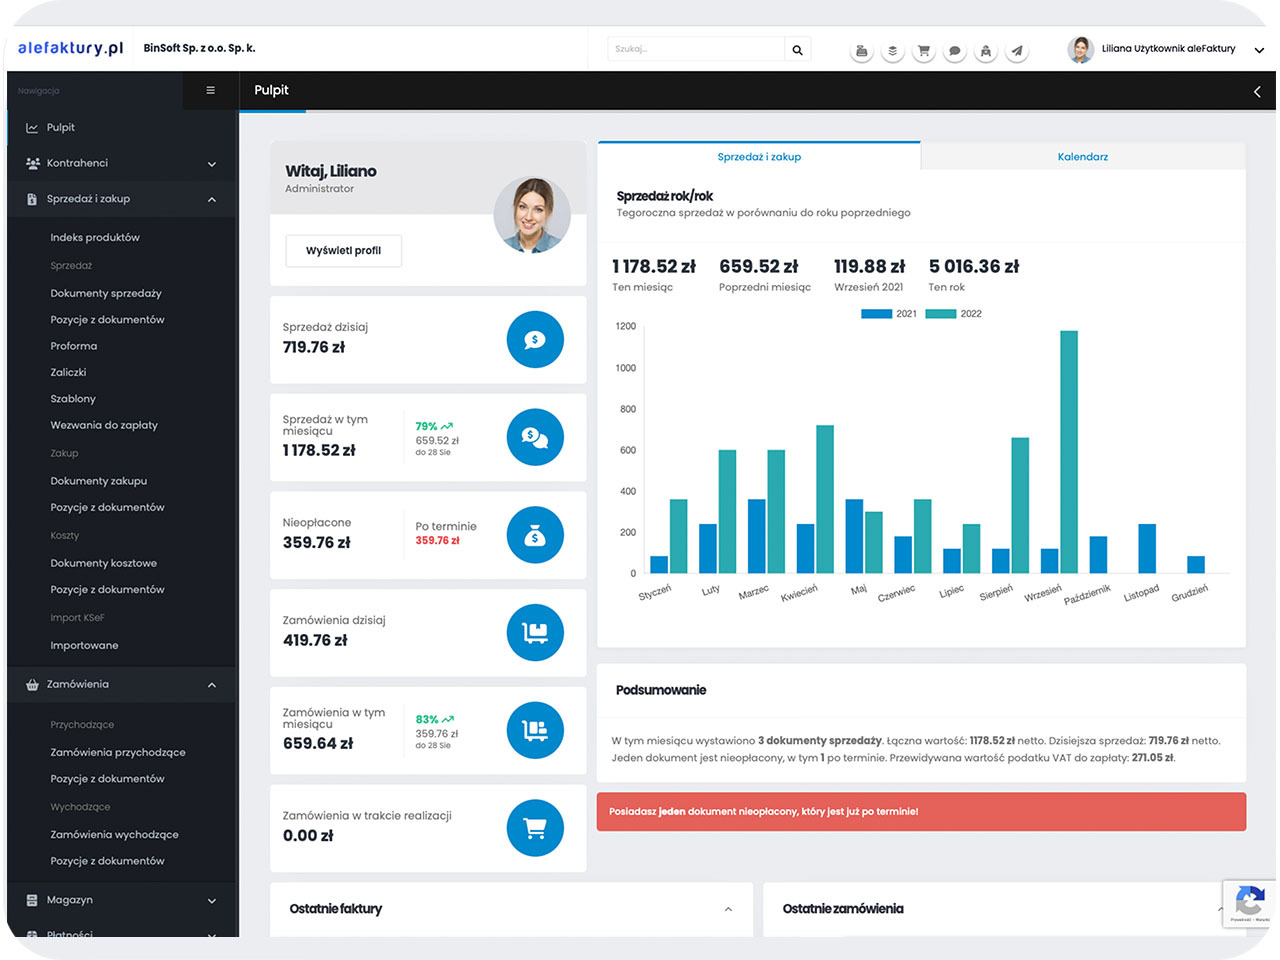Click the Sprzedaż w tym miesiącu round icon

pos(535,437)
